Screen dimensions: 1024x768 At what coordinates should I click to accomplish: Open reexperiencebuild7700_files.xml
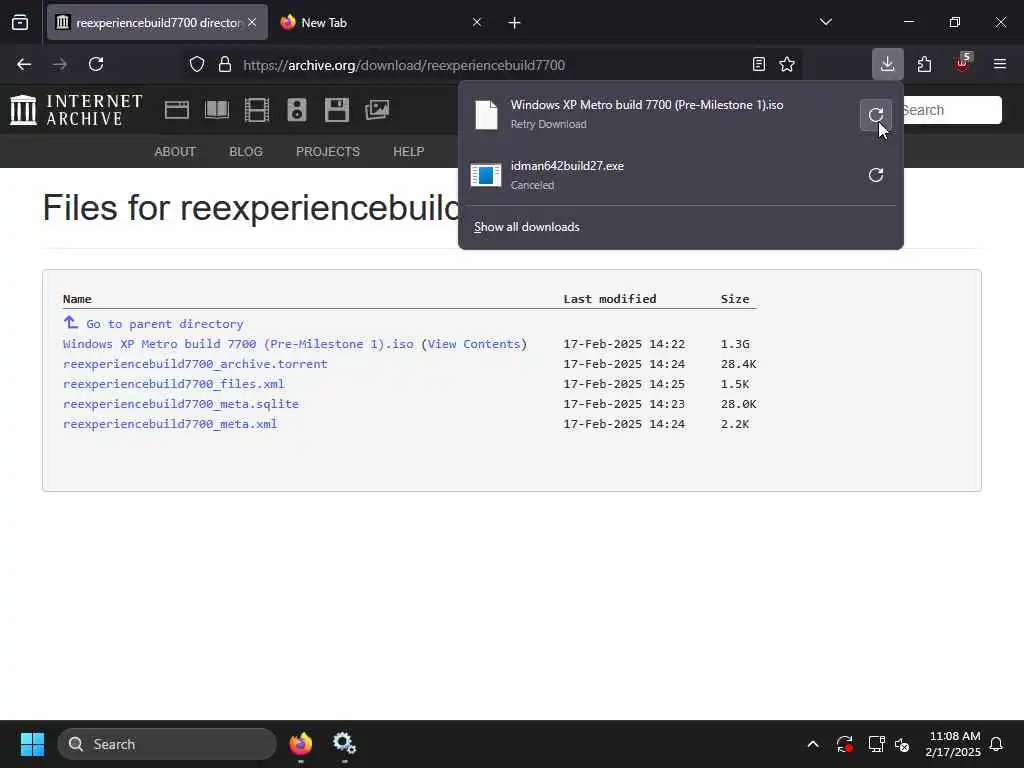pyautogui.click(x=173, y=384)
